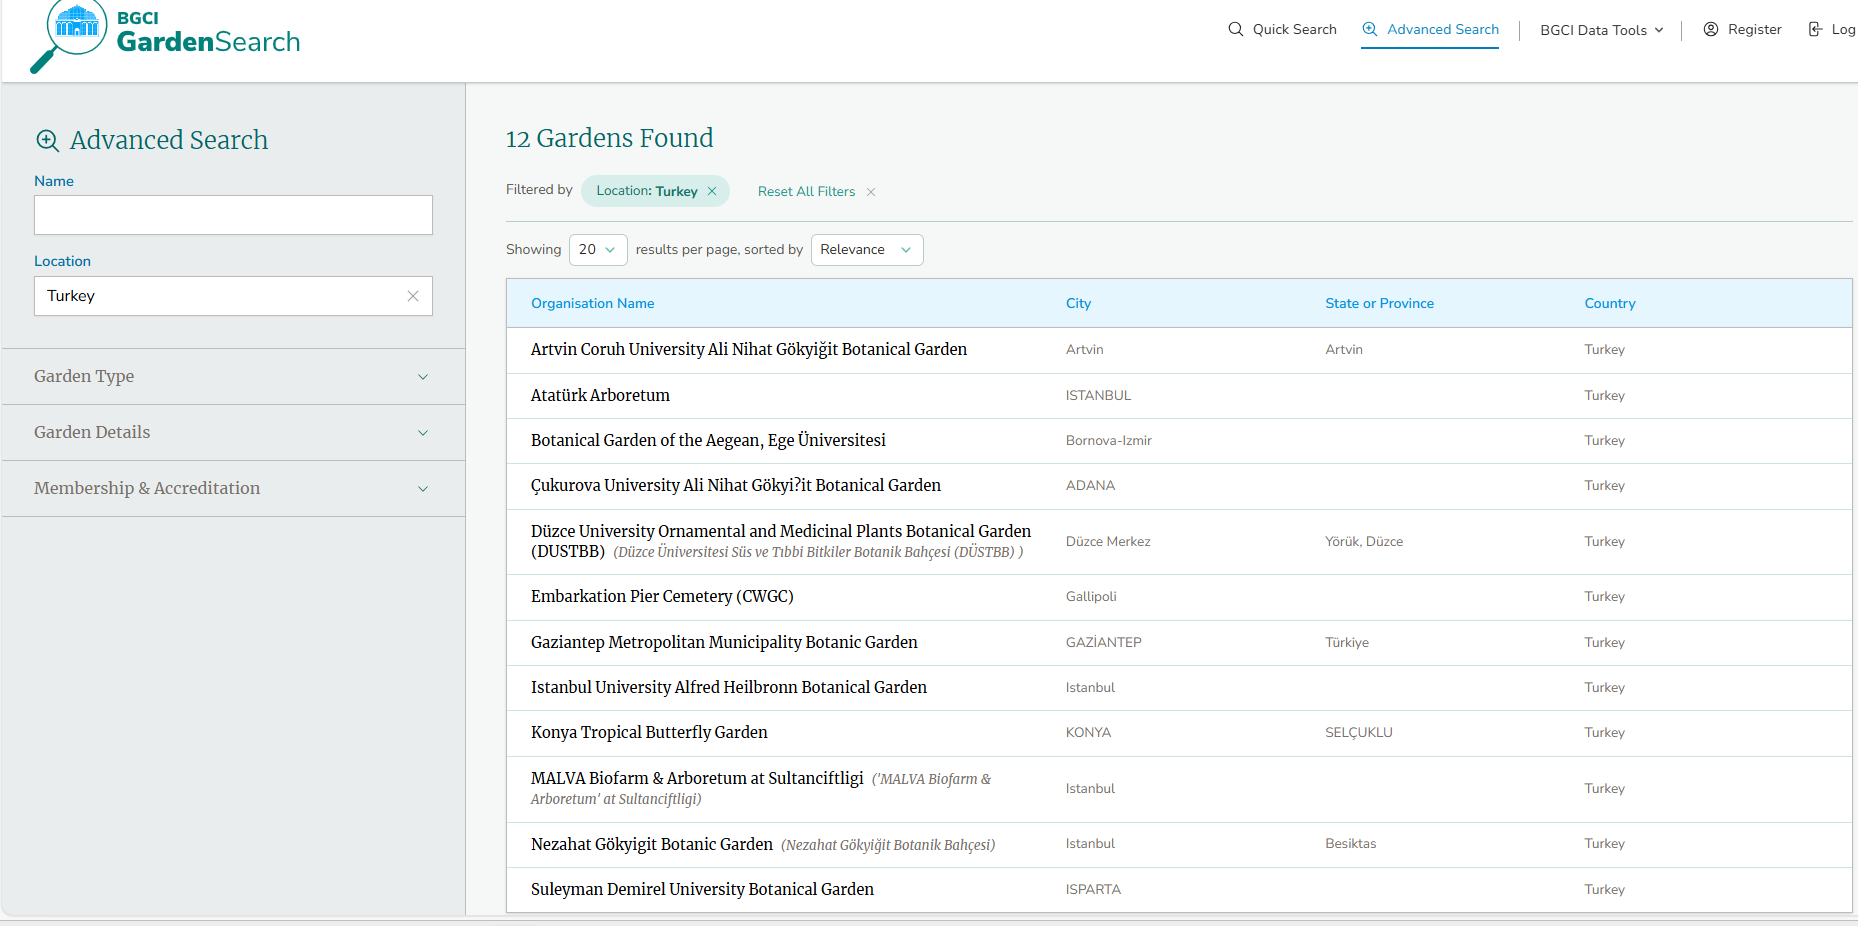
Task: Sort by Organisation Name column header
Action: click(592, 303)
